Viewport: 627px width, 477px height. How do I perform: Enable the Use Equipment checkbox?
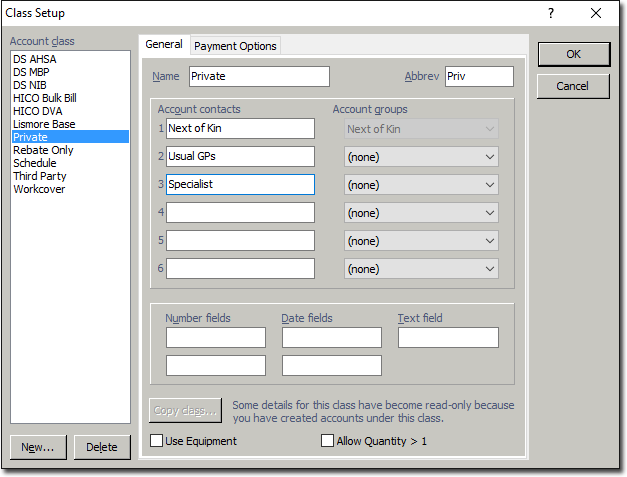coord(157,441)
